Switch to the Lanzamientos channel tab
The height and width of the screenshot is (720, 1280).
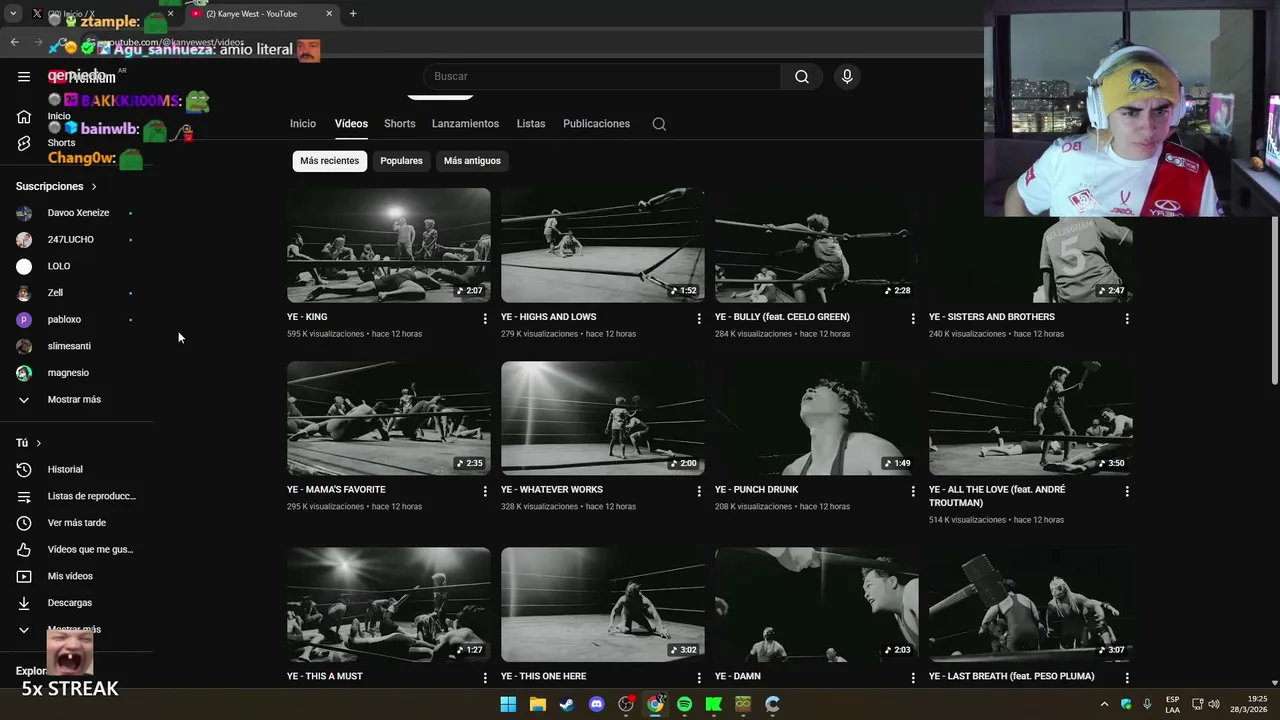pyautogui.click(x=465, y=124)
